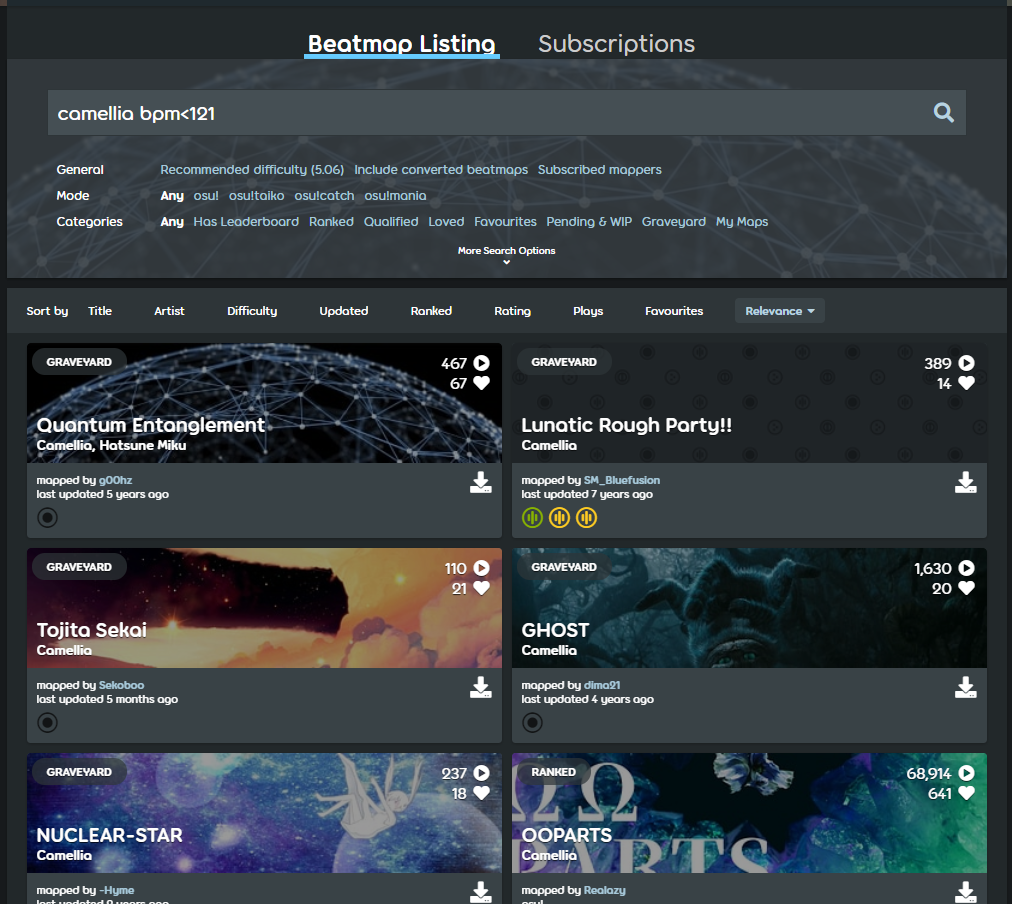Screen dimensions: 1012x904
Task: Click the play count icon on NUCLEAR-STAR
Action: click(x=481, y=773)
